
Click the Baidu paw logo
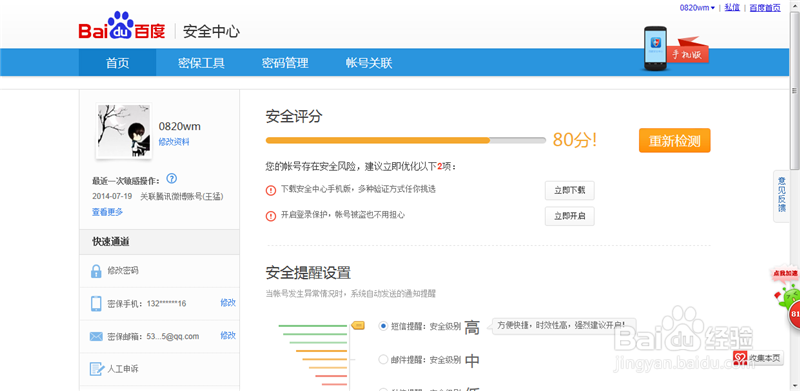[x=122, y=26]
